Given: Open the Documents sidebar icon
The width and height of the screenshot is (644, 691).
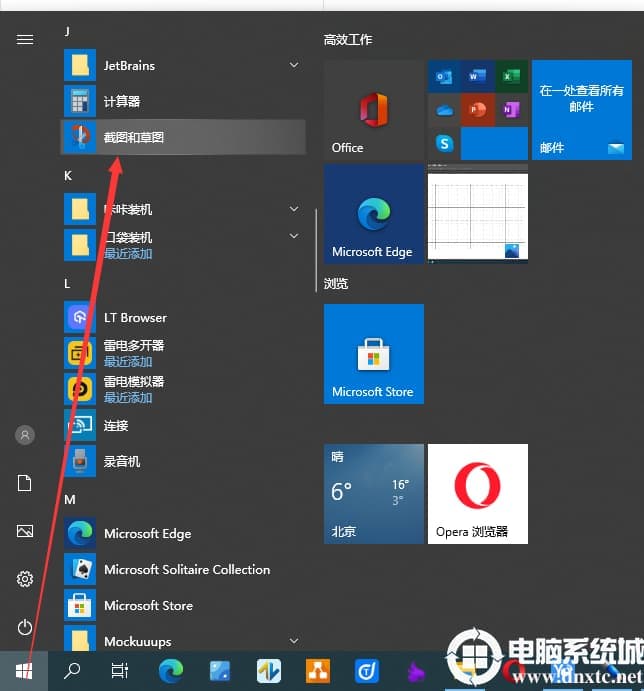Looking at the screenshot, I should tap(25, 483).
